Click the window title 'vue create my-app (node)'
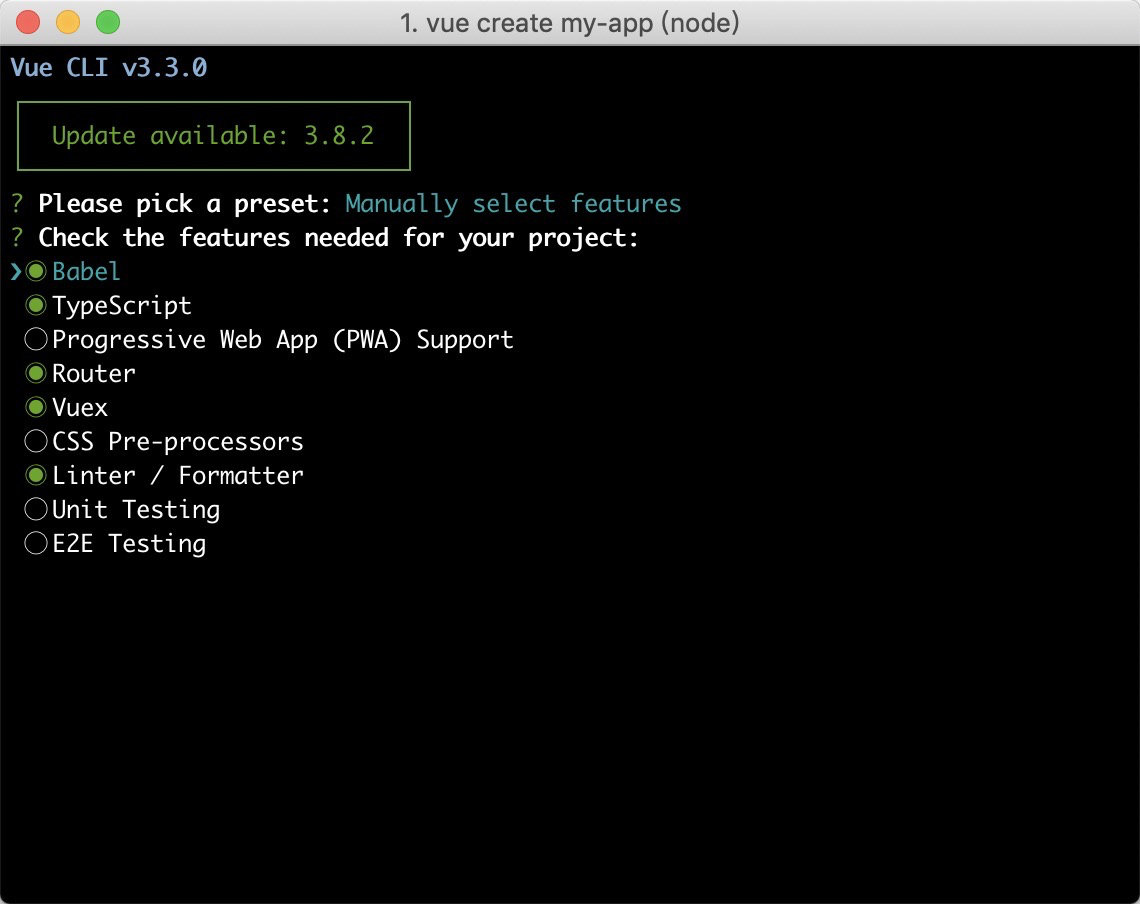This screenshot has width=1140, height=904. pos(569,22)
